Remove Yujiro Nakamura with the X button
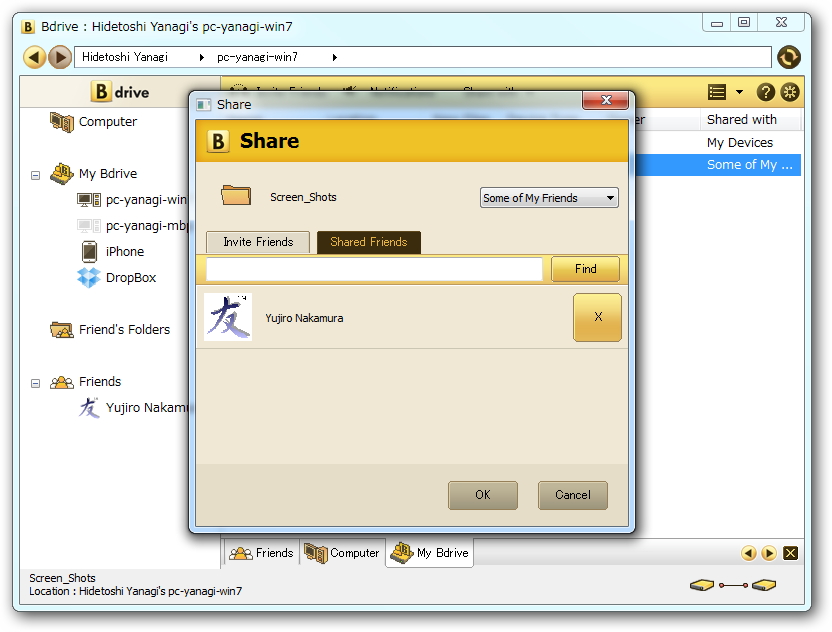This screenshot has width=832, height=632. 597,317
